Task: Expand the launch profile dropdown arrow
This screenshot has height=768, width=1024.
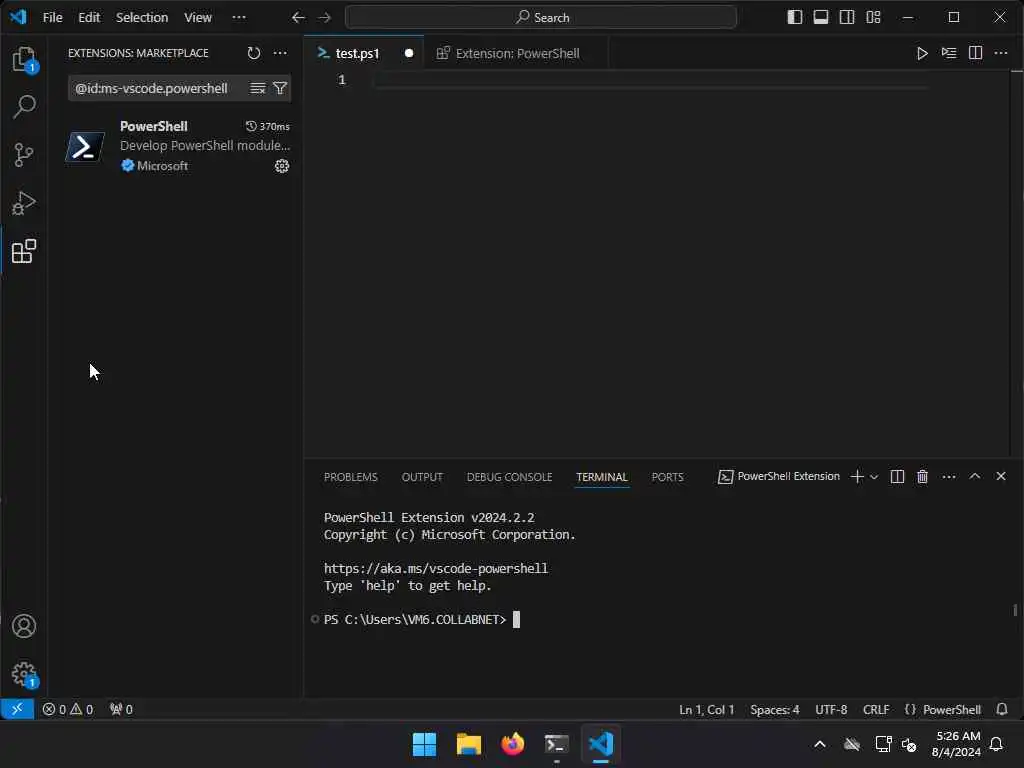Action: (x=874, y=477)
